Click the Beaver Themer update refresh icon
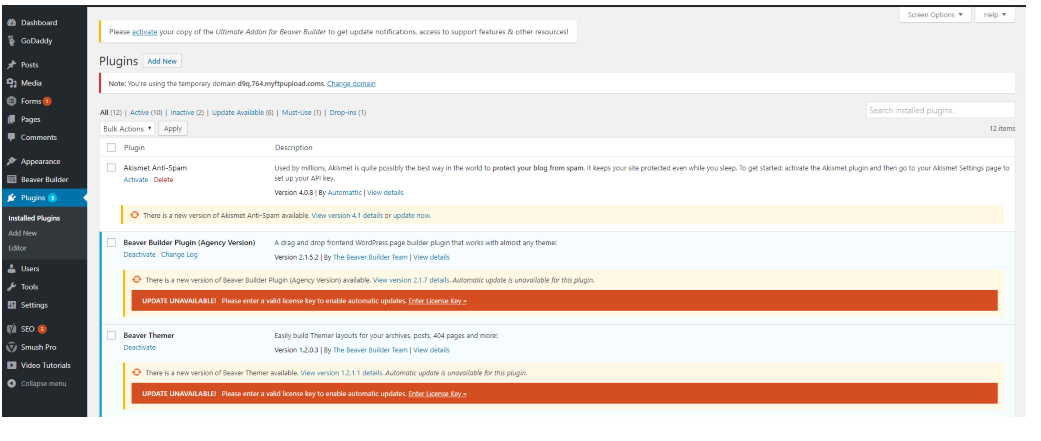The image size is (1041, 441). pos(137,373)
